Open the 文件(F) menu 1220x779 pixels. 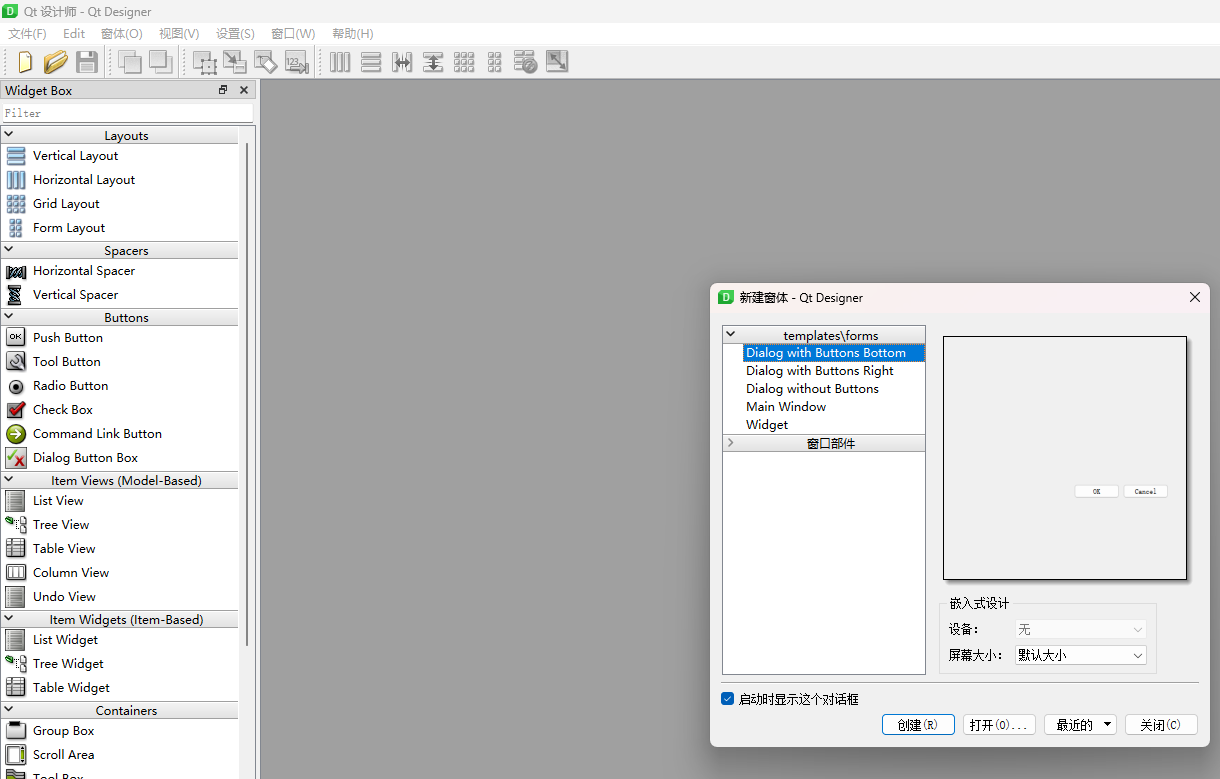click(27, 33)
